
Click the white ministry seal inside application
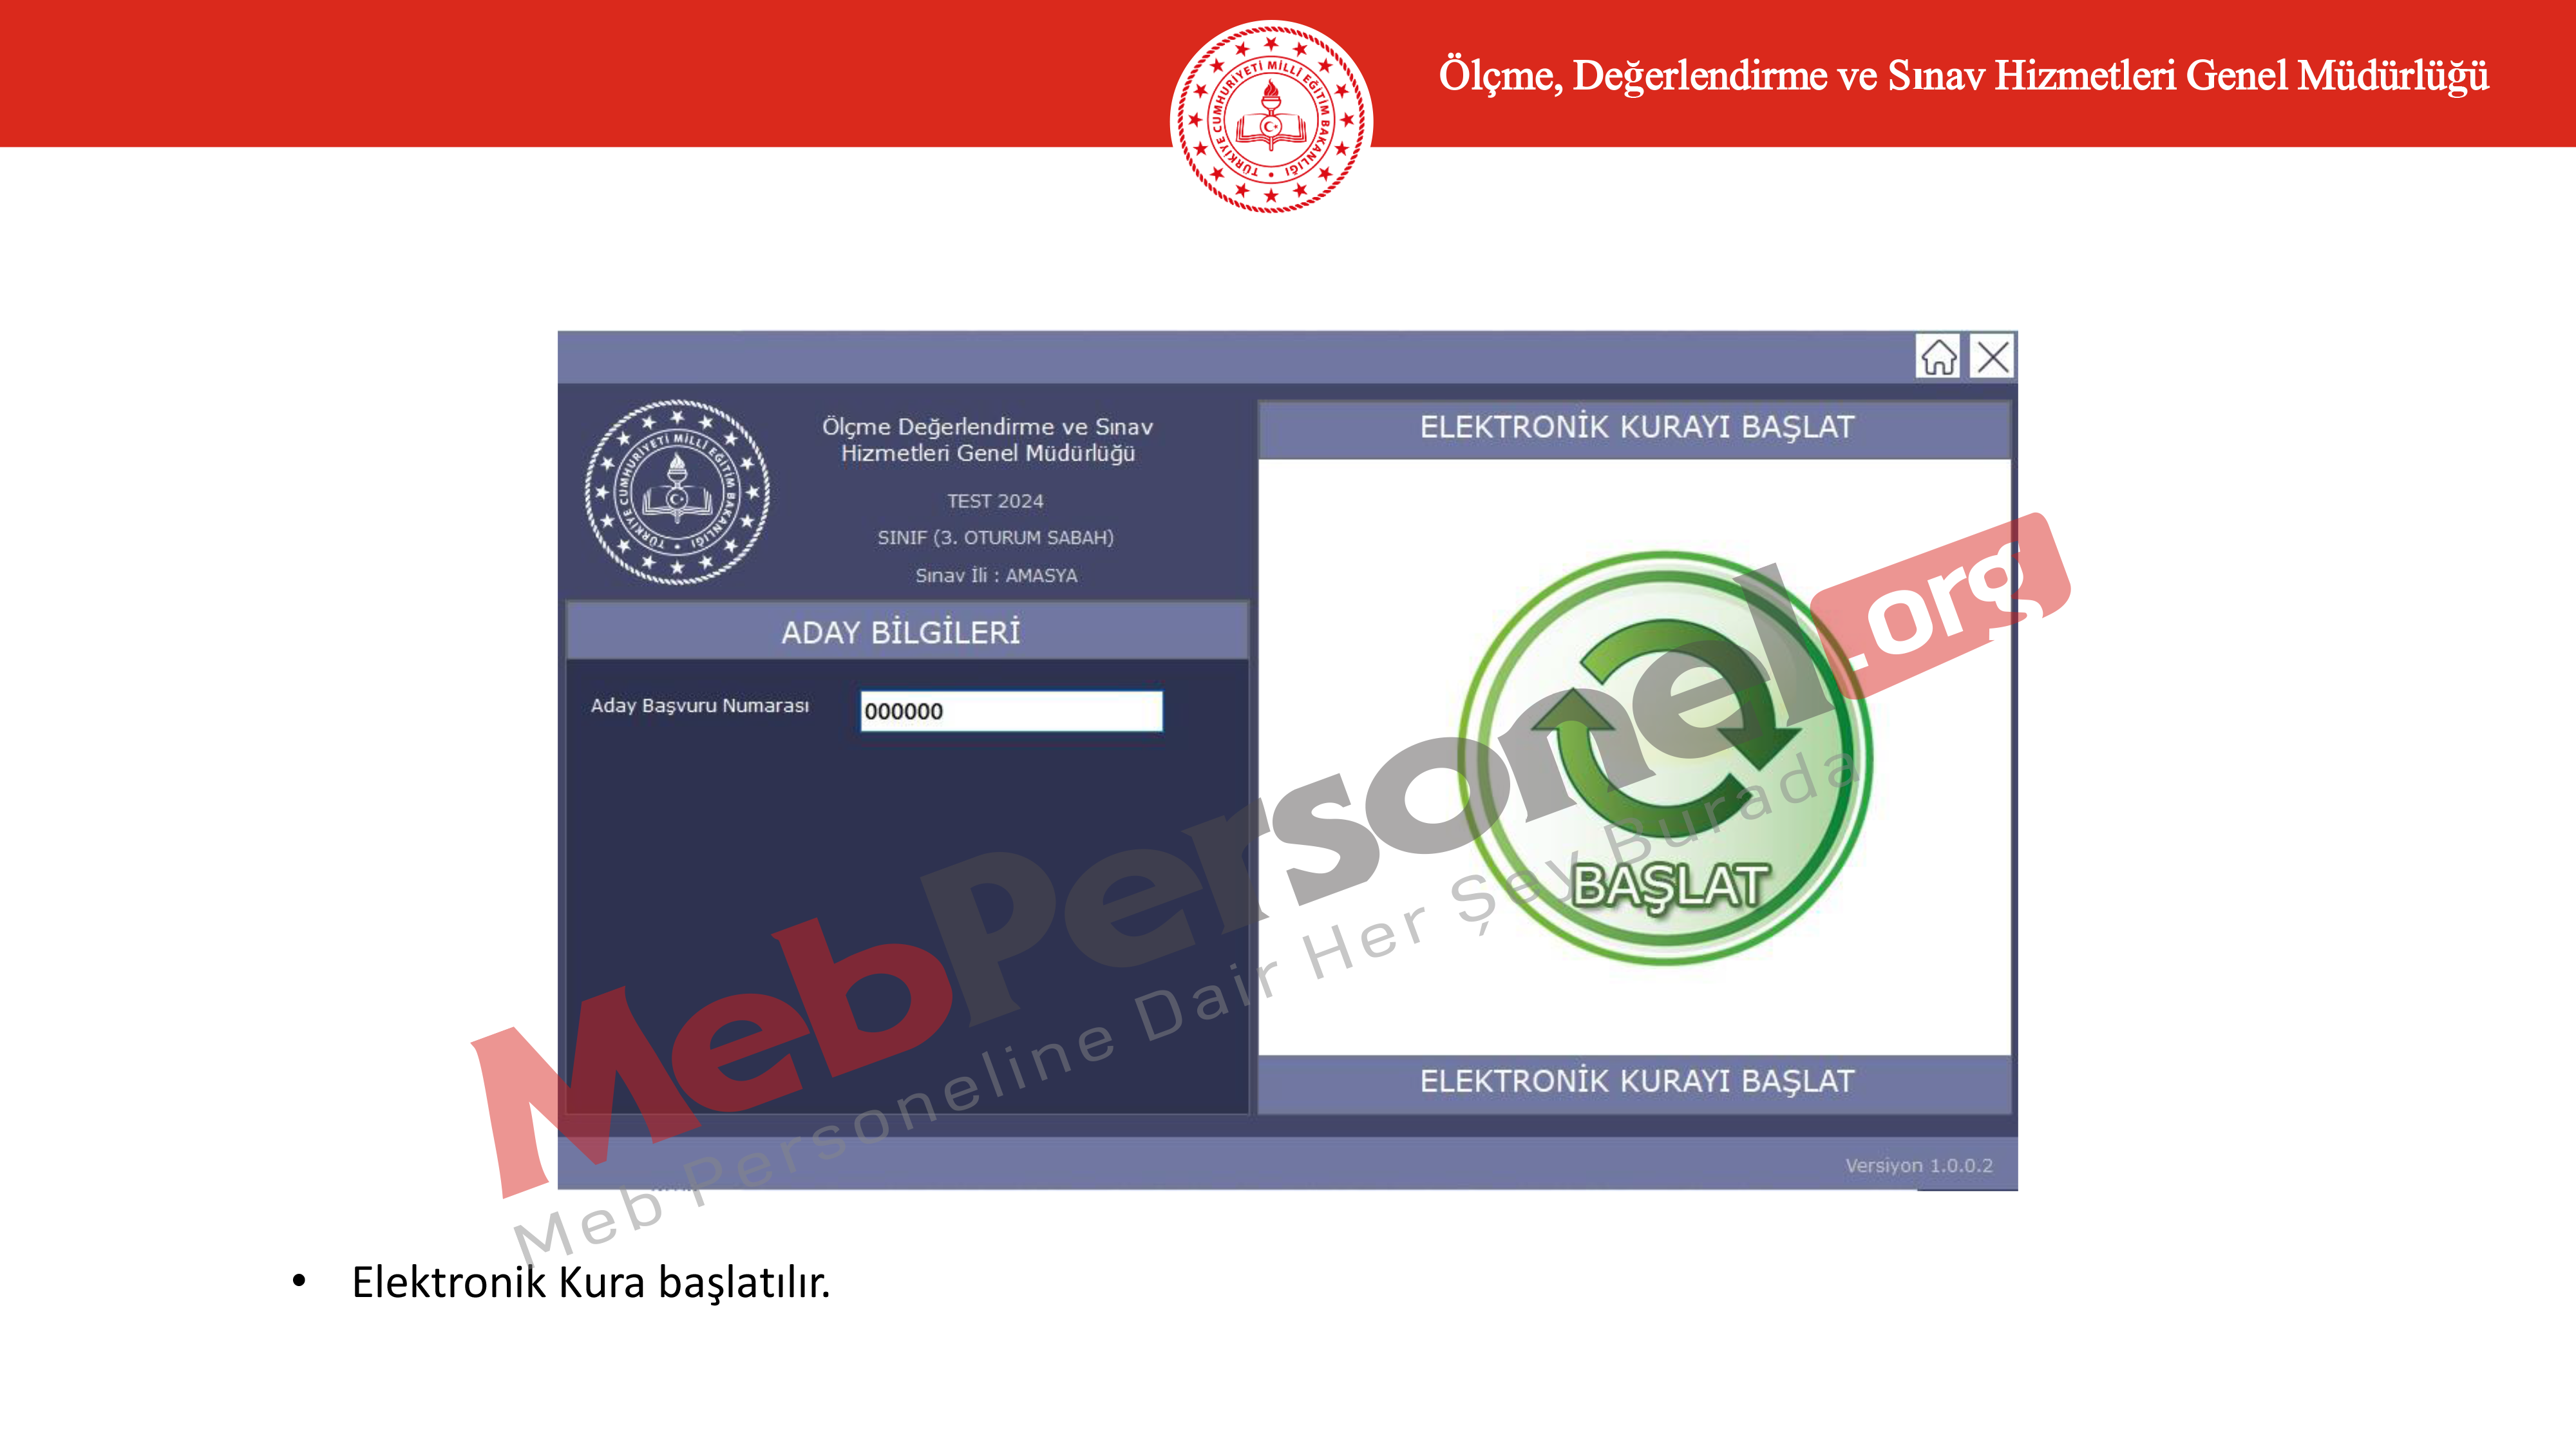(677, 492)
